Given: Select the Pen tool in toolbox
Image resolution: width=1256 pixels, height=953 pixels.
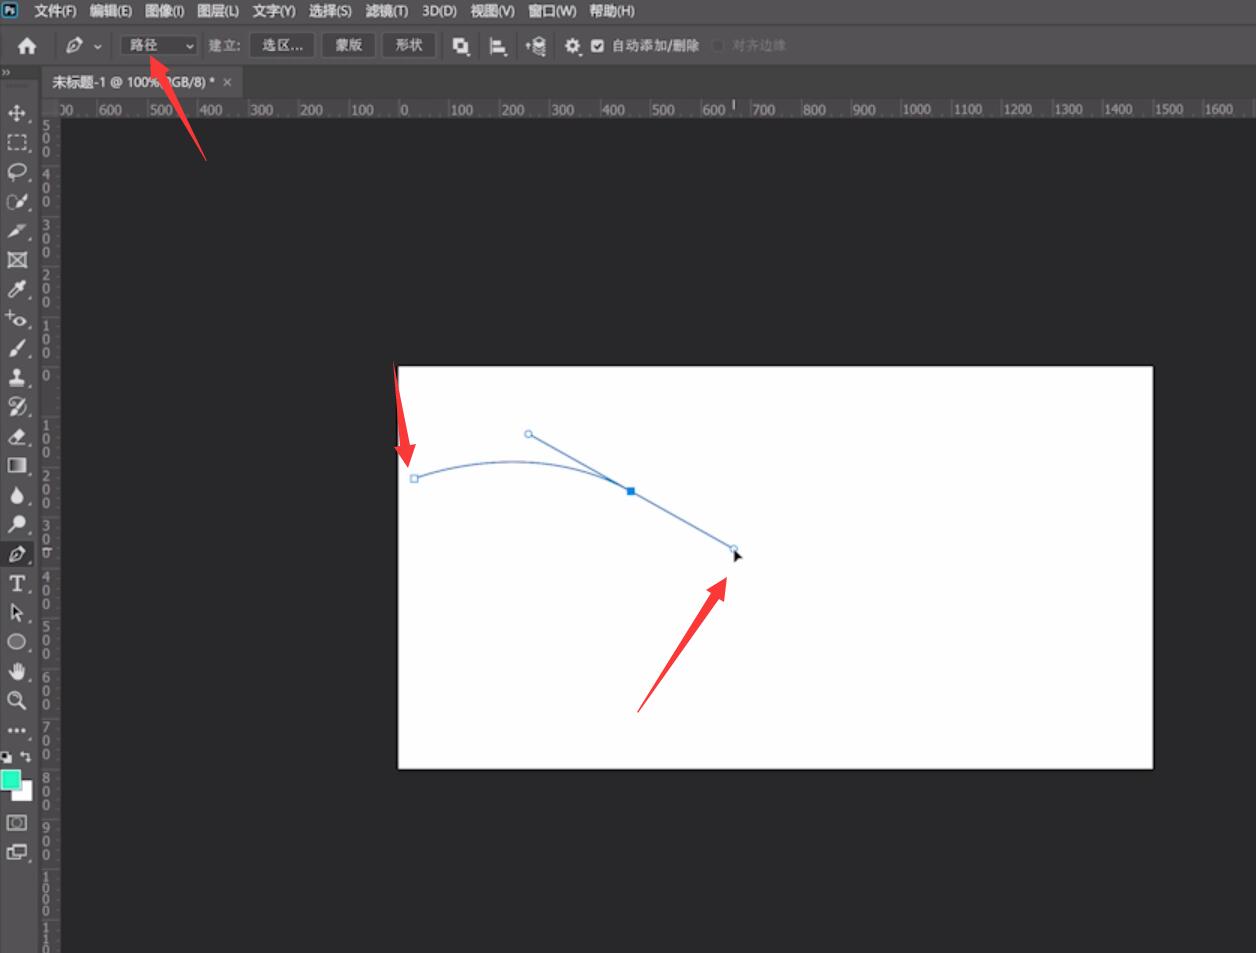Looking at the screenshot, I should (x=17, y=553).
